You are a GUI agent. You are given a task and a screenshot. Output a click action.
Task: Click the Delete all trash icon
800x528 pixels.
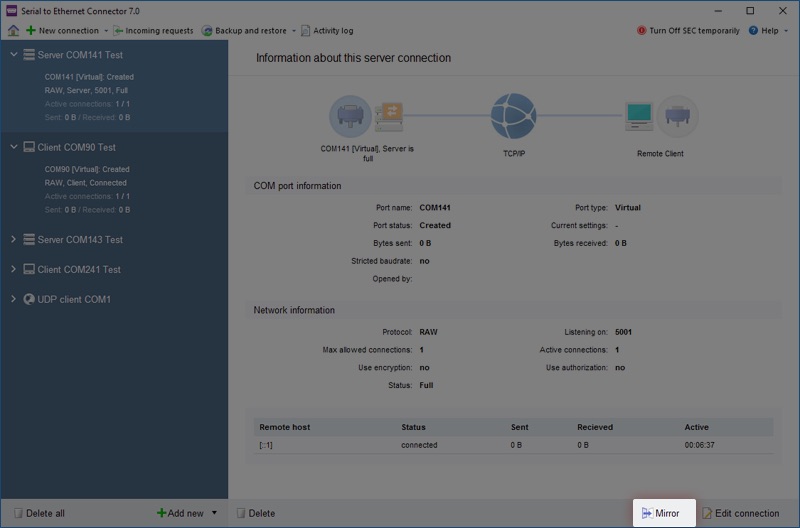(x=18, y=513)
